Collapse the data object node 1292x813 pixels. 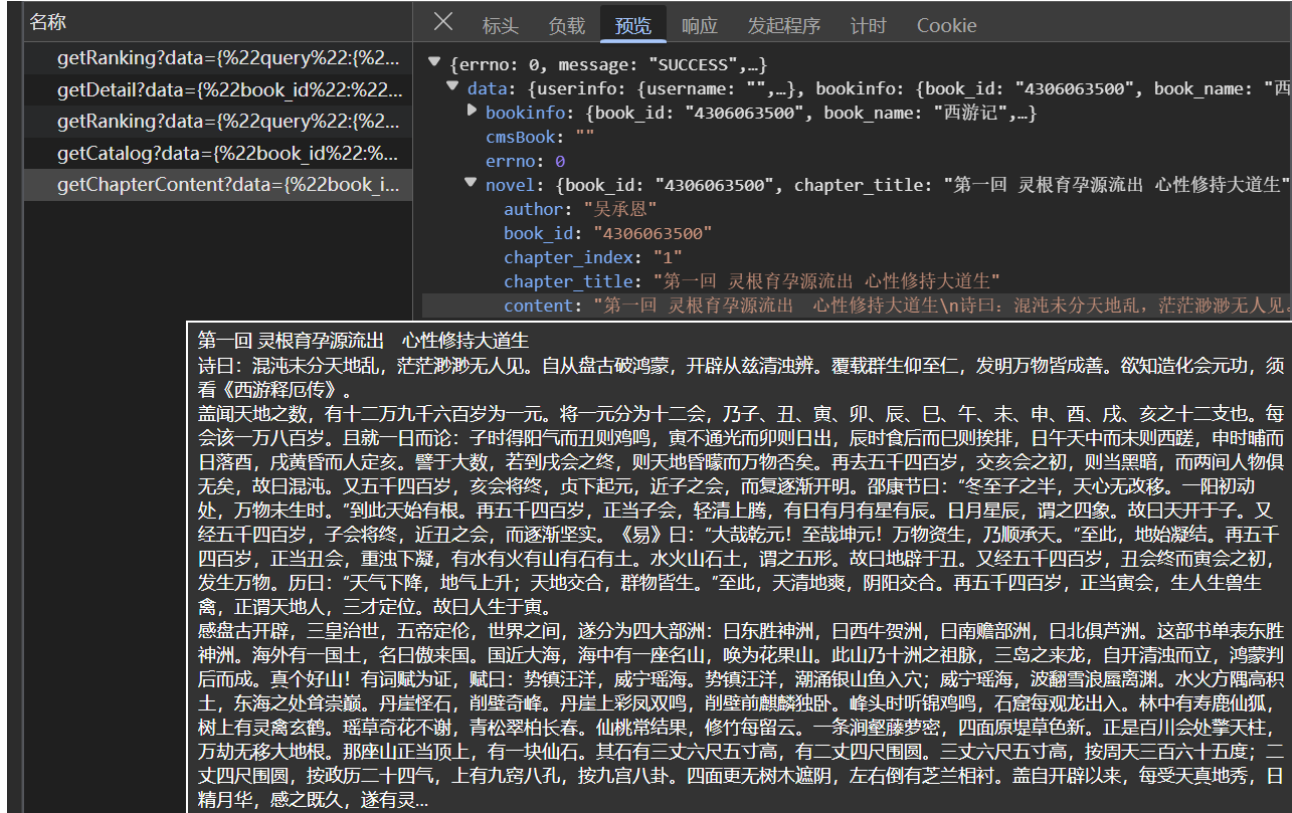tap(451, 88)
